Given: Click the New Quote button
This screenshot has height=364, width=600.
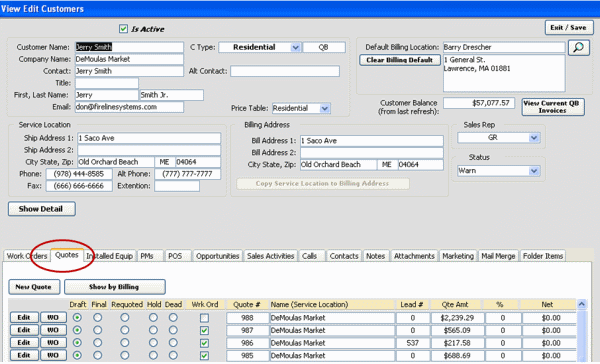Looking at the screenshot, I should click(34, 287).
